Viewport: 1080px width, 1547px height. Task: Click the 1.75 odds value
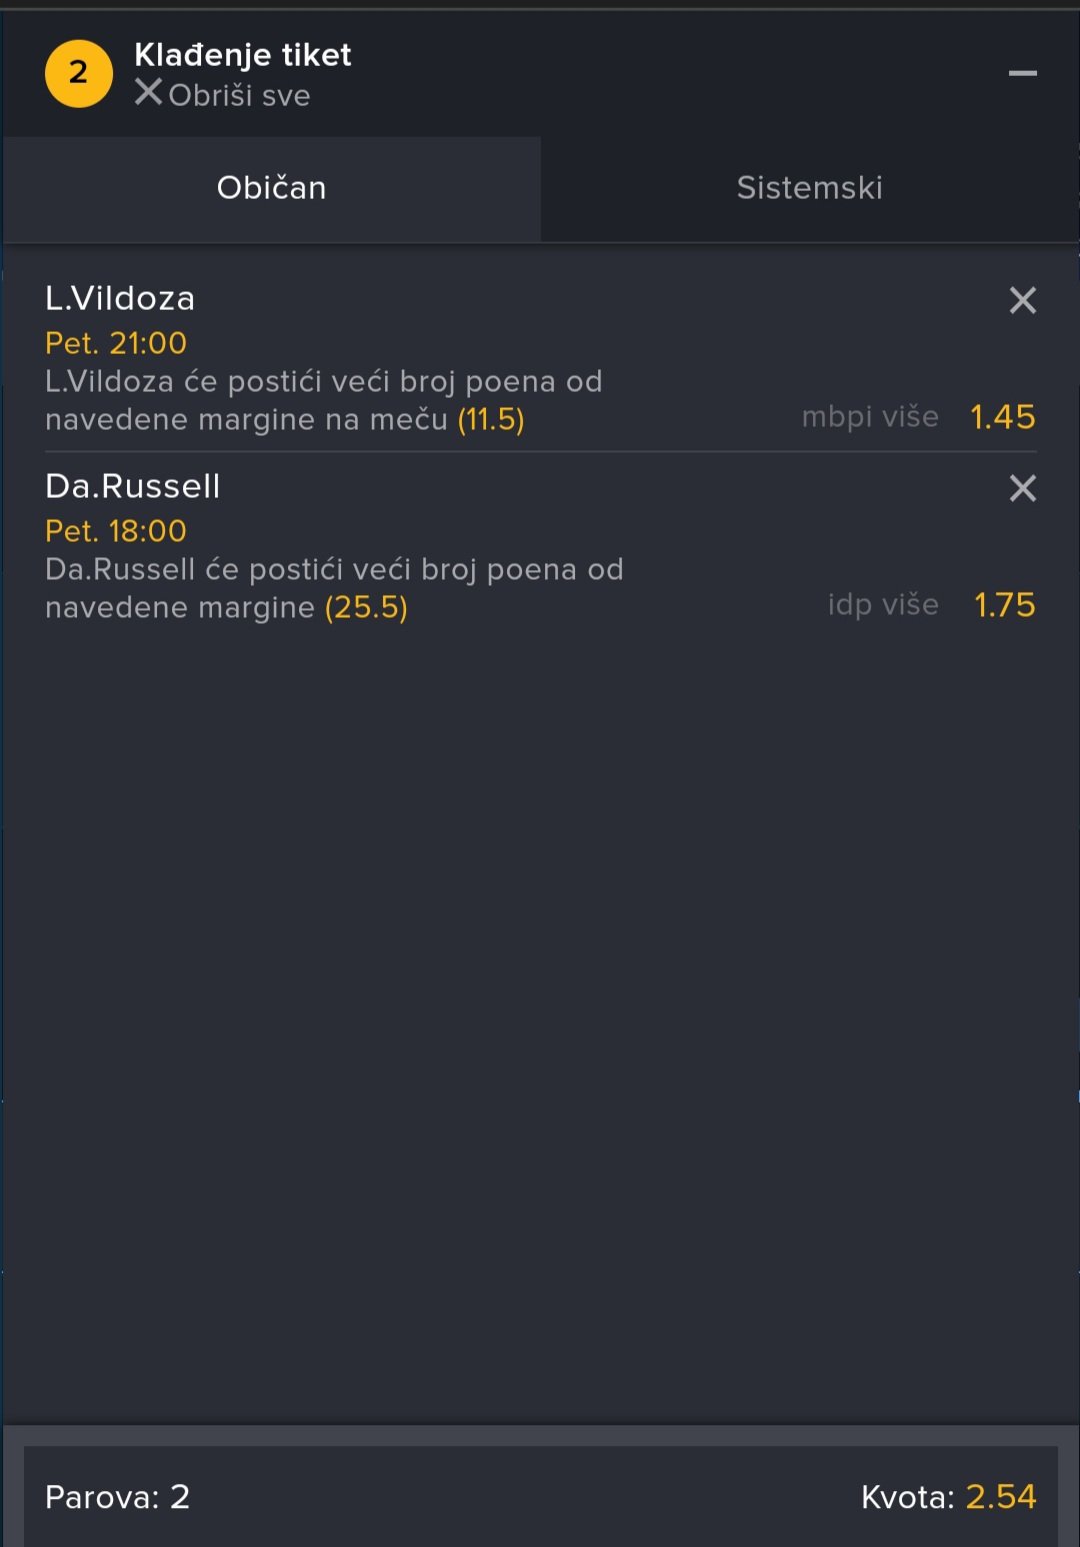(1004, 605)
